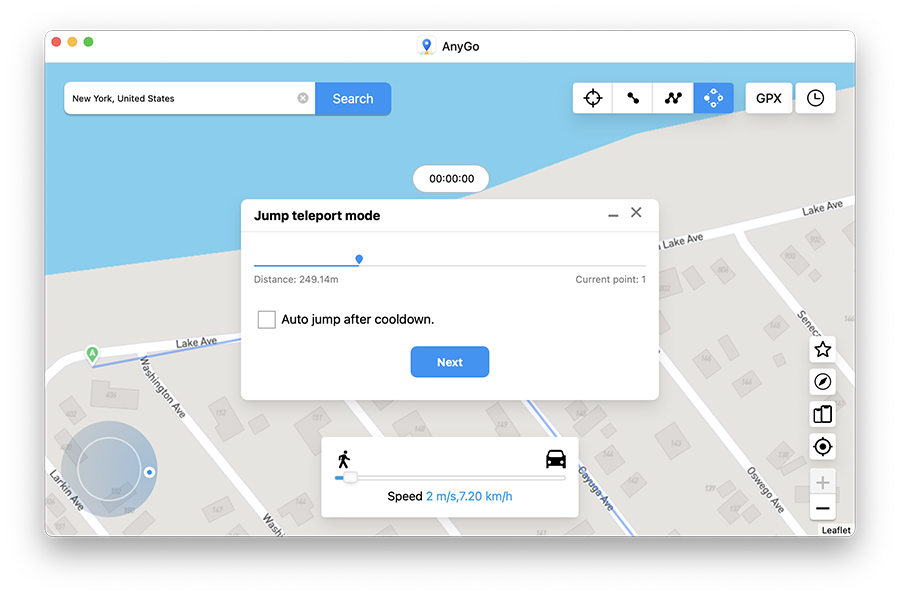Open the history clock icon

(815, 98)
